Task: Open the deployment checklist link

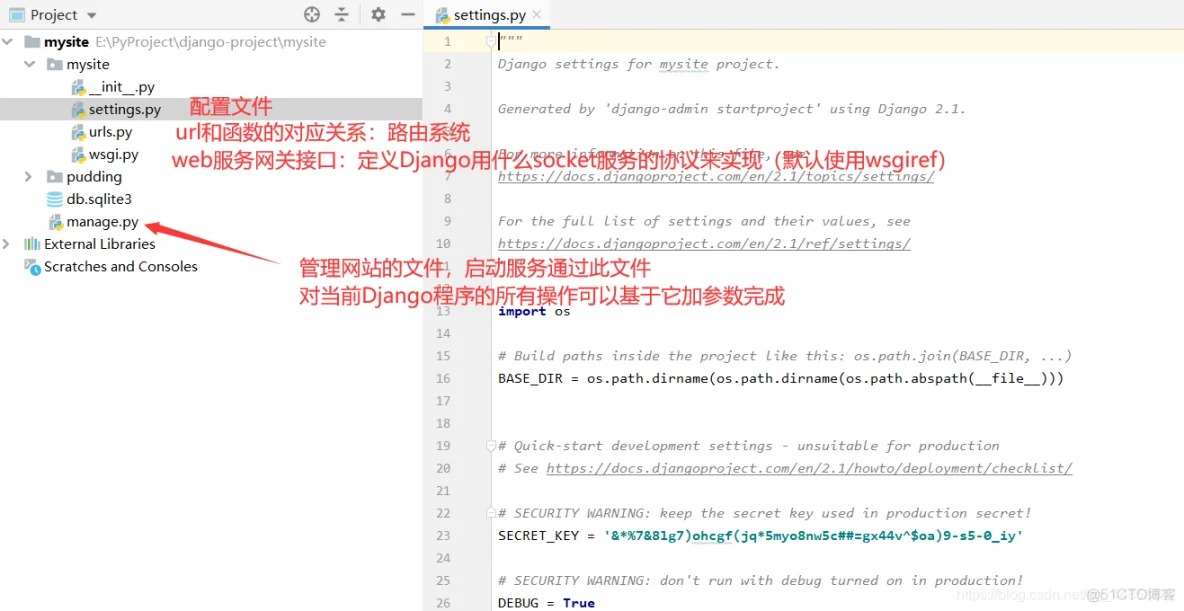Action: 809,468
